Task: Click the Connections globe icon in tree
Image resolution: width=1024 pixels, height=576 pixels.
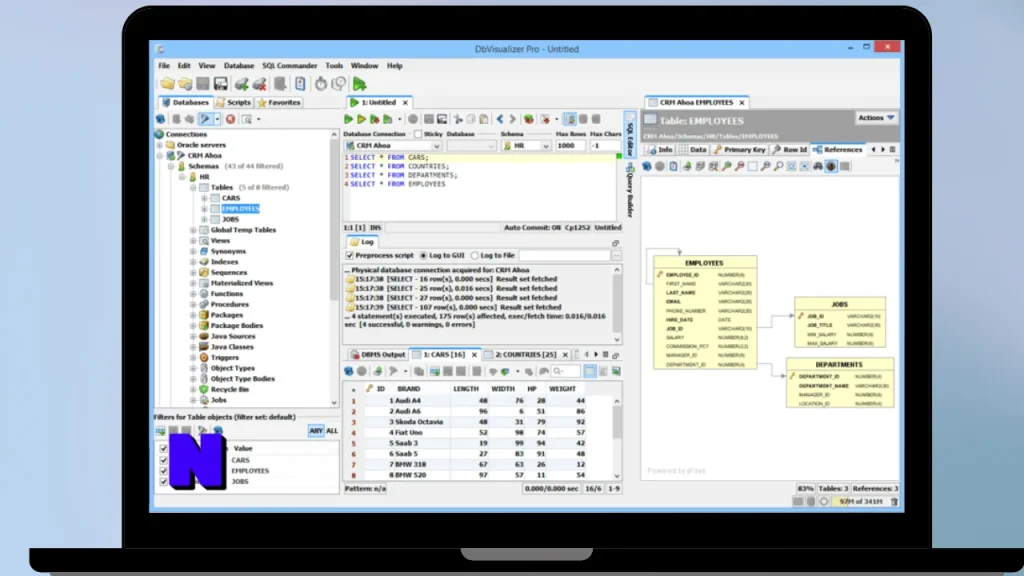Action: 159,134
